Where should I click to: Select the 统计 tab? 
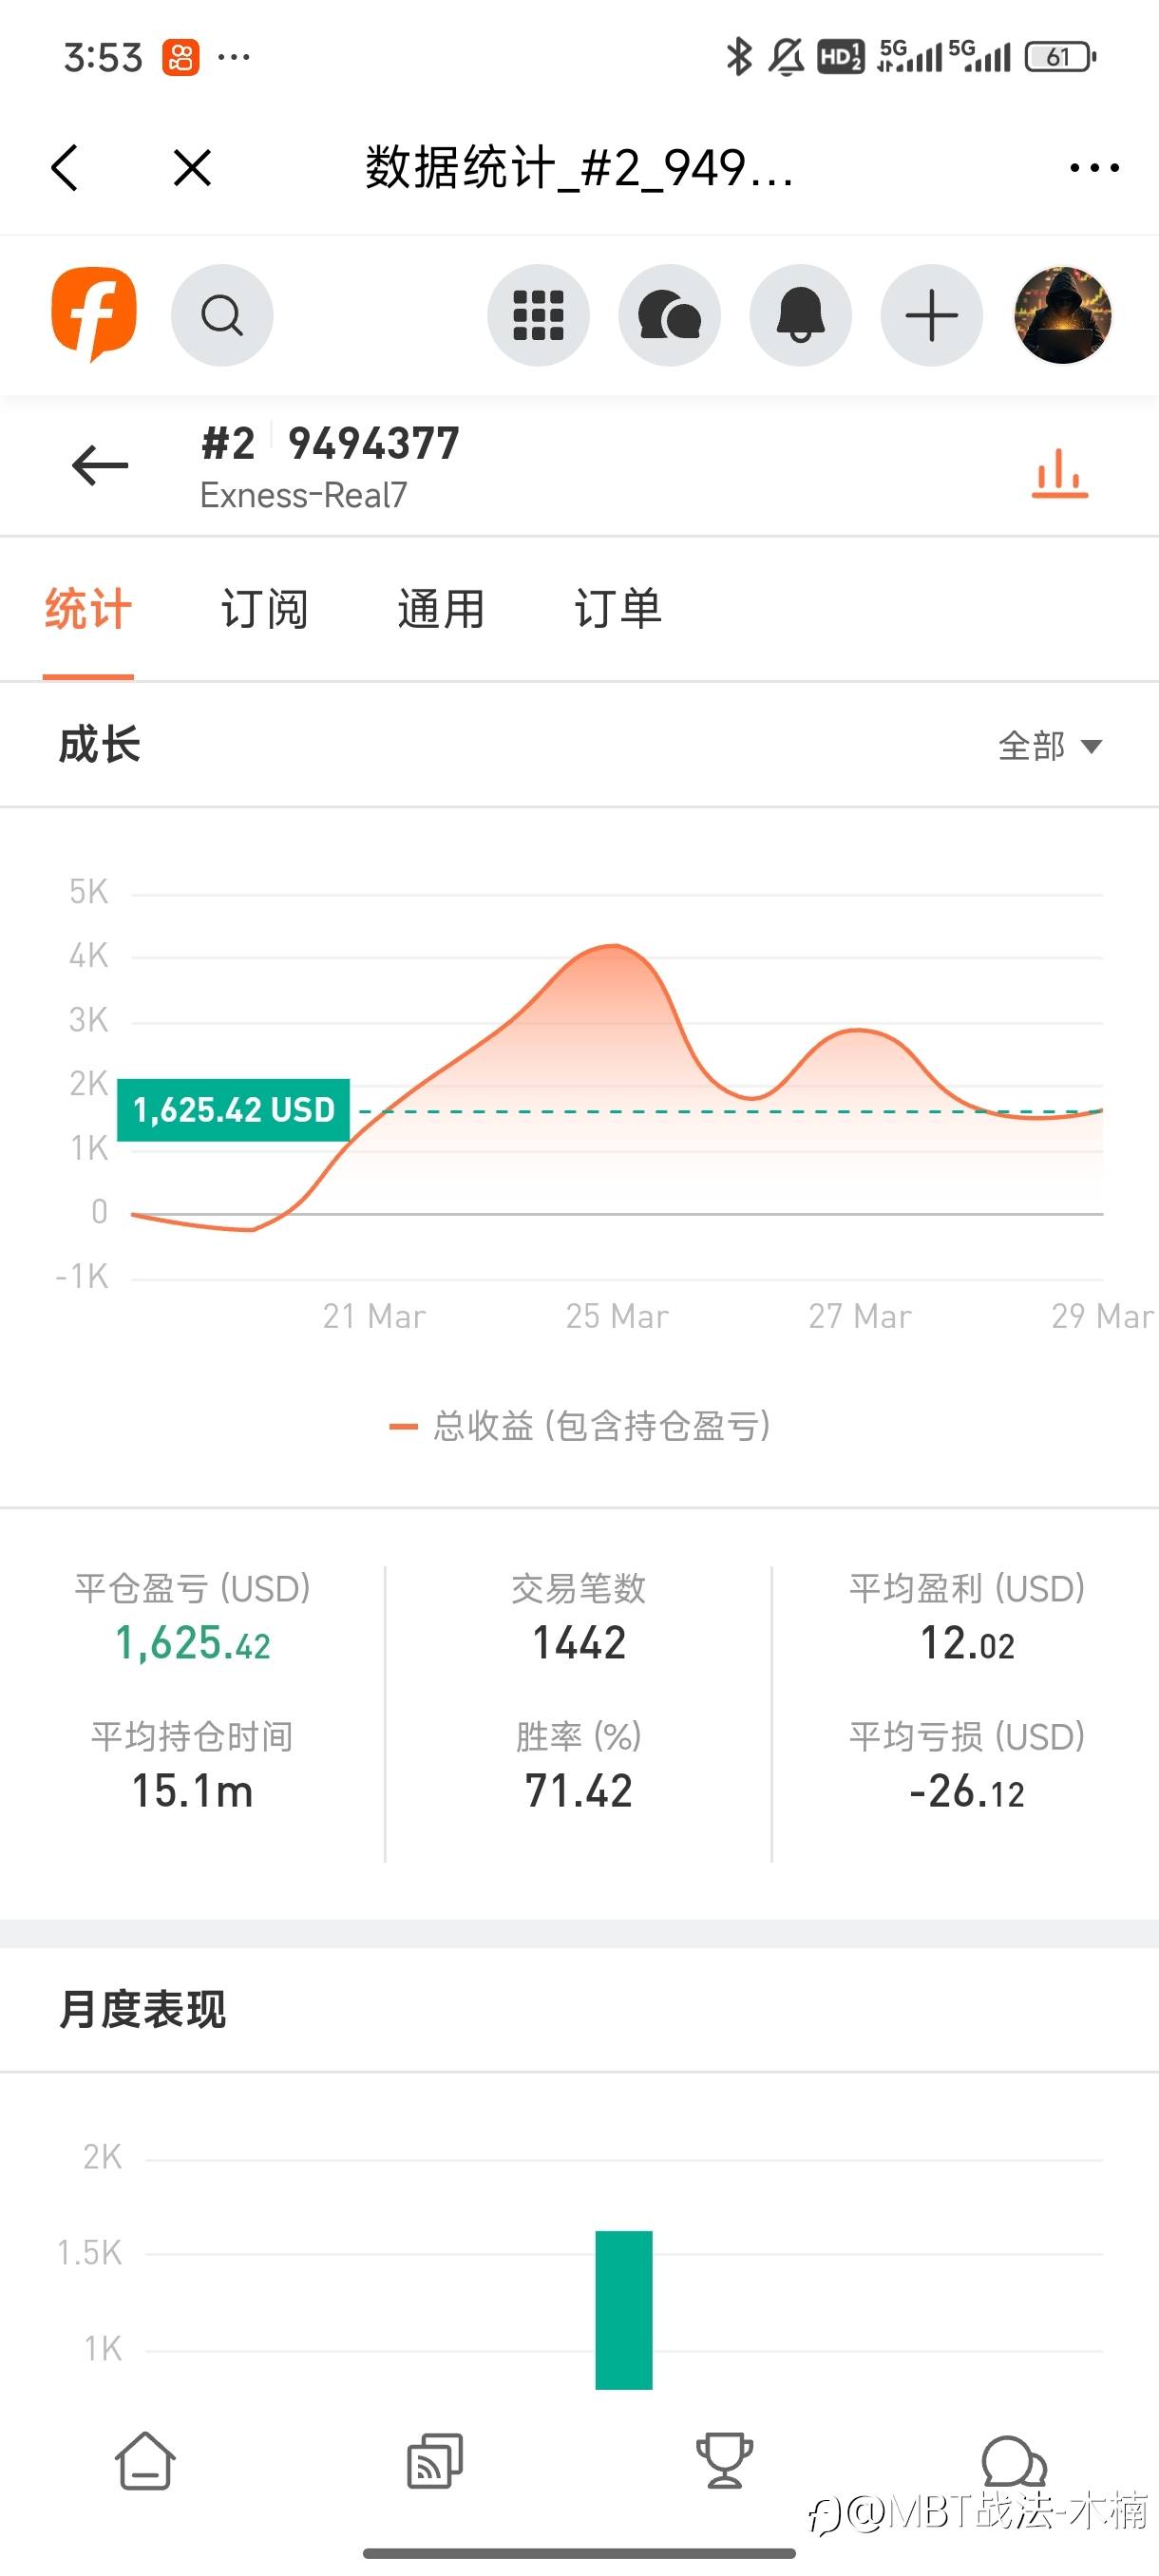pyautogui.click(x=88, y=609)
